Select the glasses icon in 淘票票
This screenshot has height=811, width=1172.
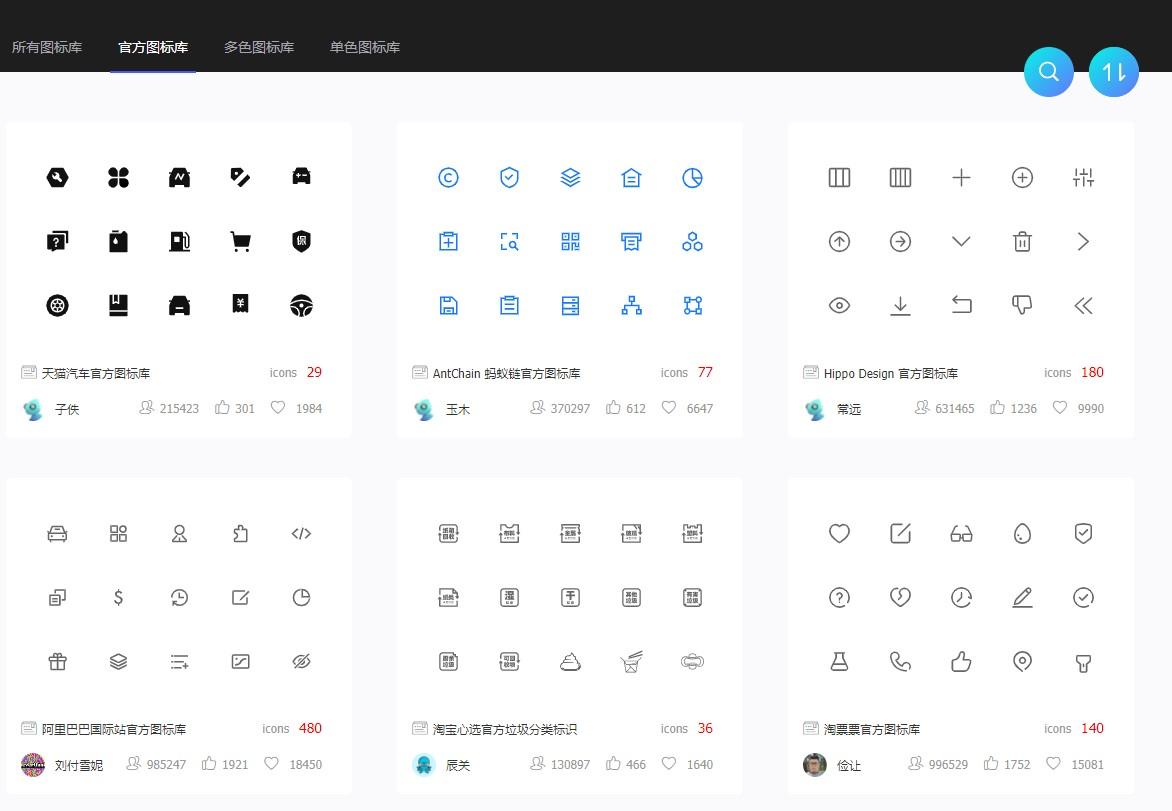coord(961,534)
